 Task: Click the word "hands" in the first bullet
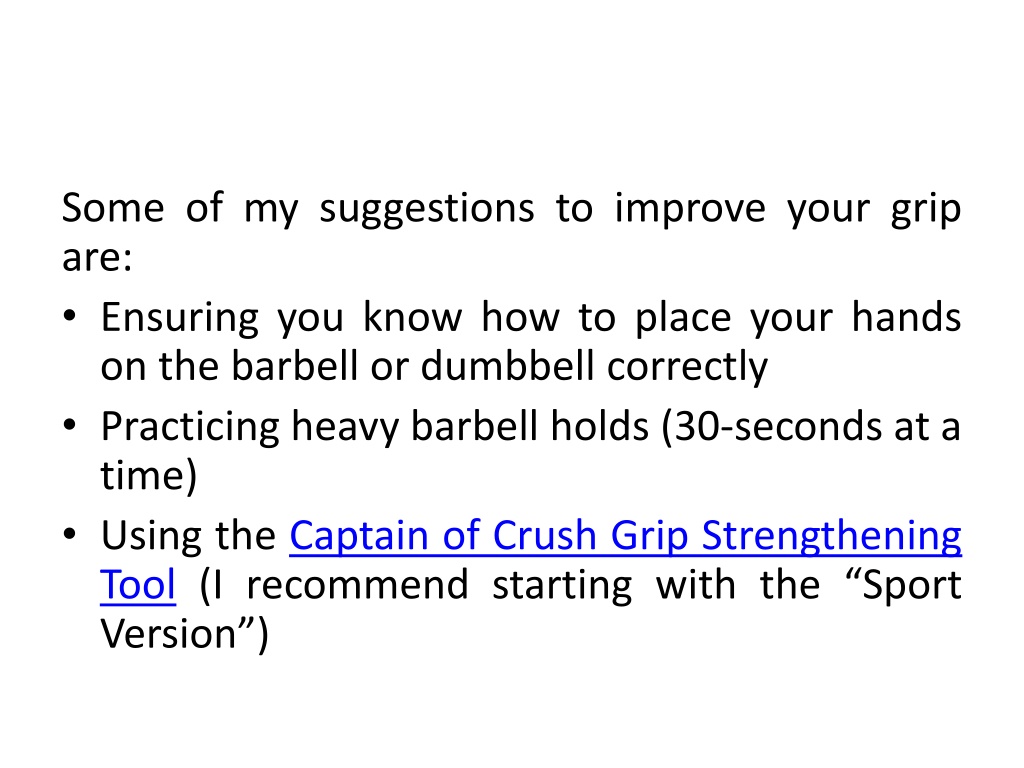(x=906, y=317)
